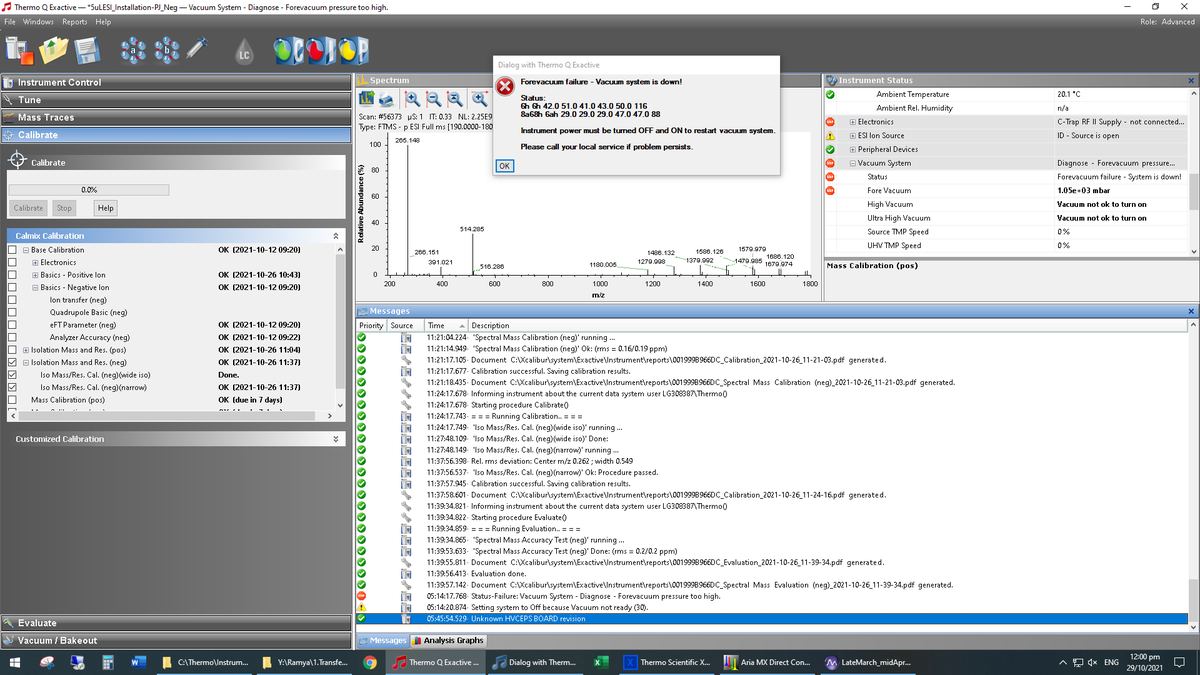The height and width of the screenshot is (675, 1200).
Task: Expand the Customized Calibration section chevron
Action: click(x=335, y=439)
